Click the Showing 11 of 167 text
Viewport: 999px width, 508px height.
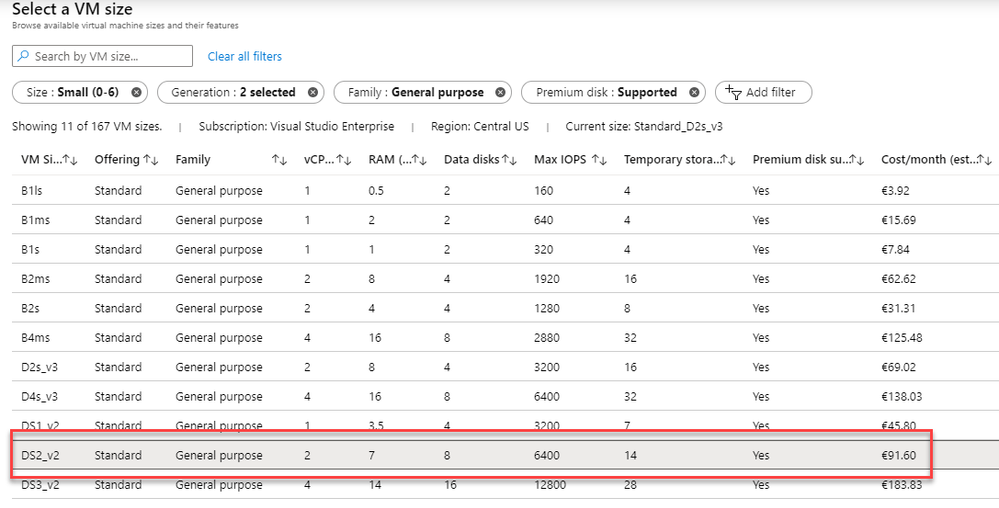pyautogui.click(x=87, y=126)
